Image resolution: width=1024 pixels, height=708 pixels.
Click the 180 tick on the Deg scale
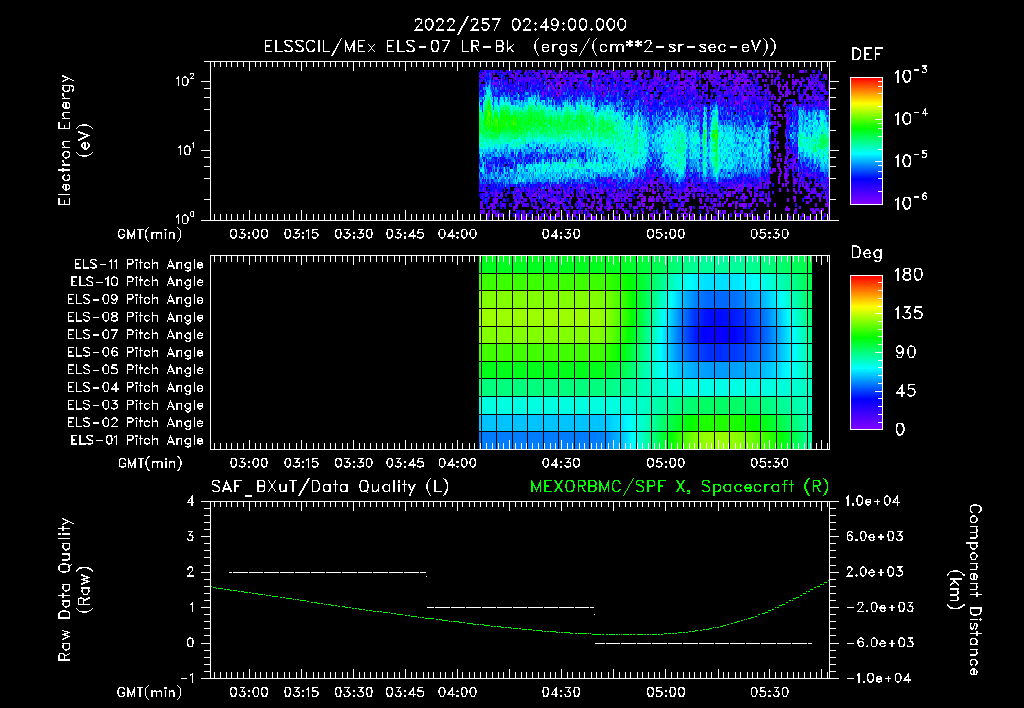908,275
